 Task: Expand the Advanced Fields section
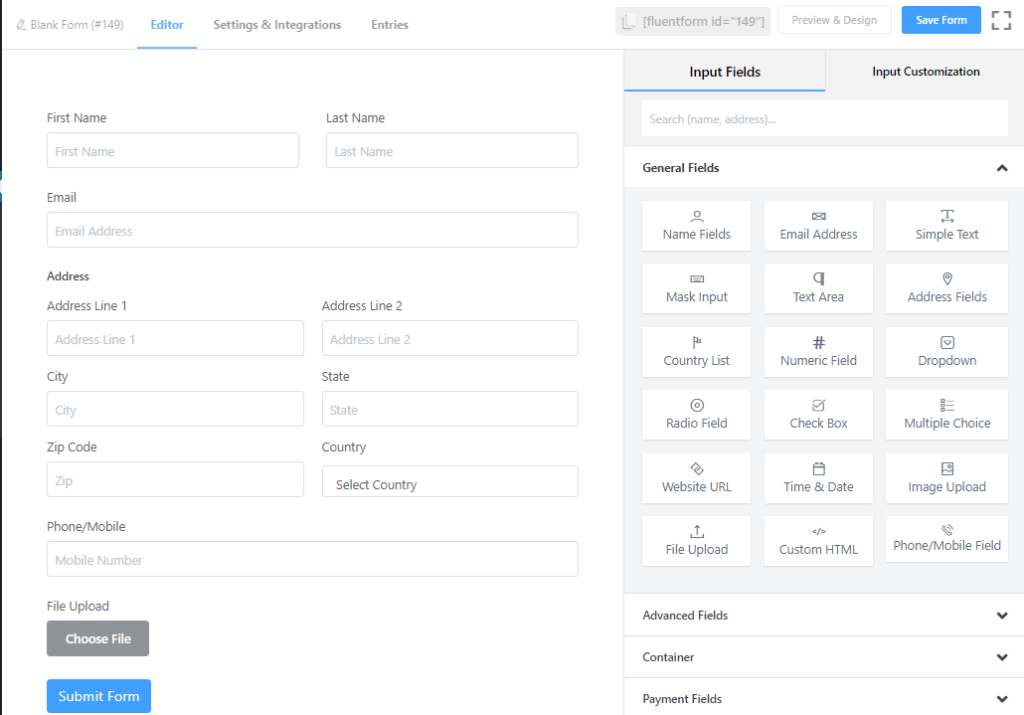point(822,614)
